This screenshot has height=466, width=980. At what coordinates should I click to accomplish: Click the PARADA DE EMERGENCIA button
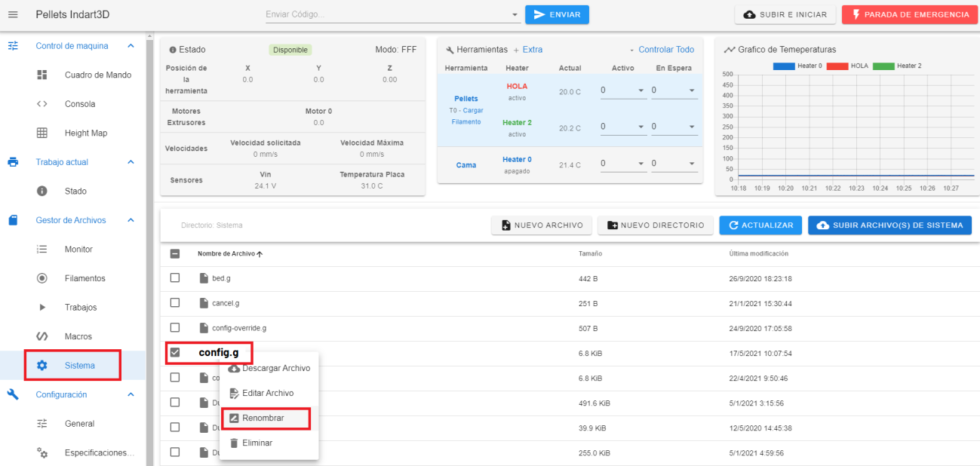tap(908, 14)
